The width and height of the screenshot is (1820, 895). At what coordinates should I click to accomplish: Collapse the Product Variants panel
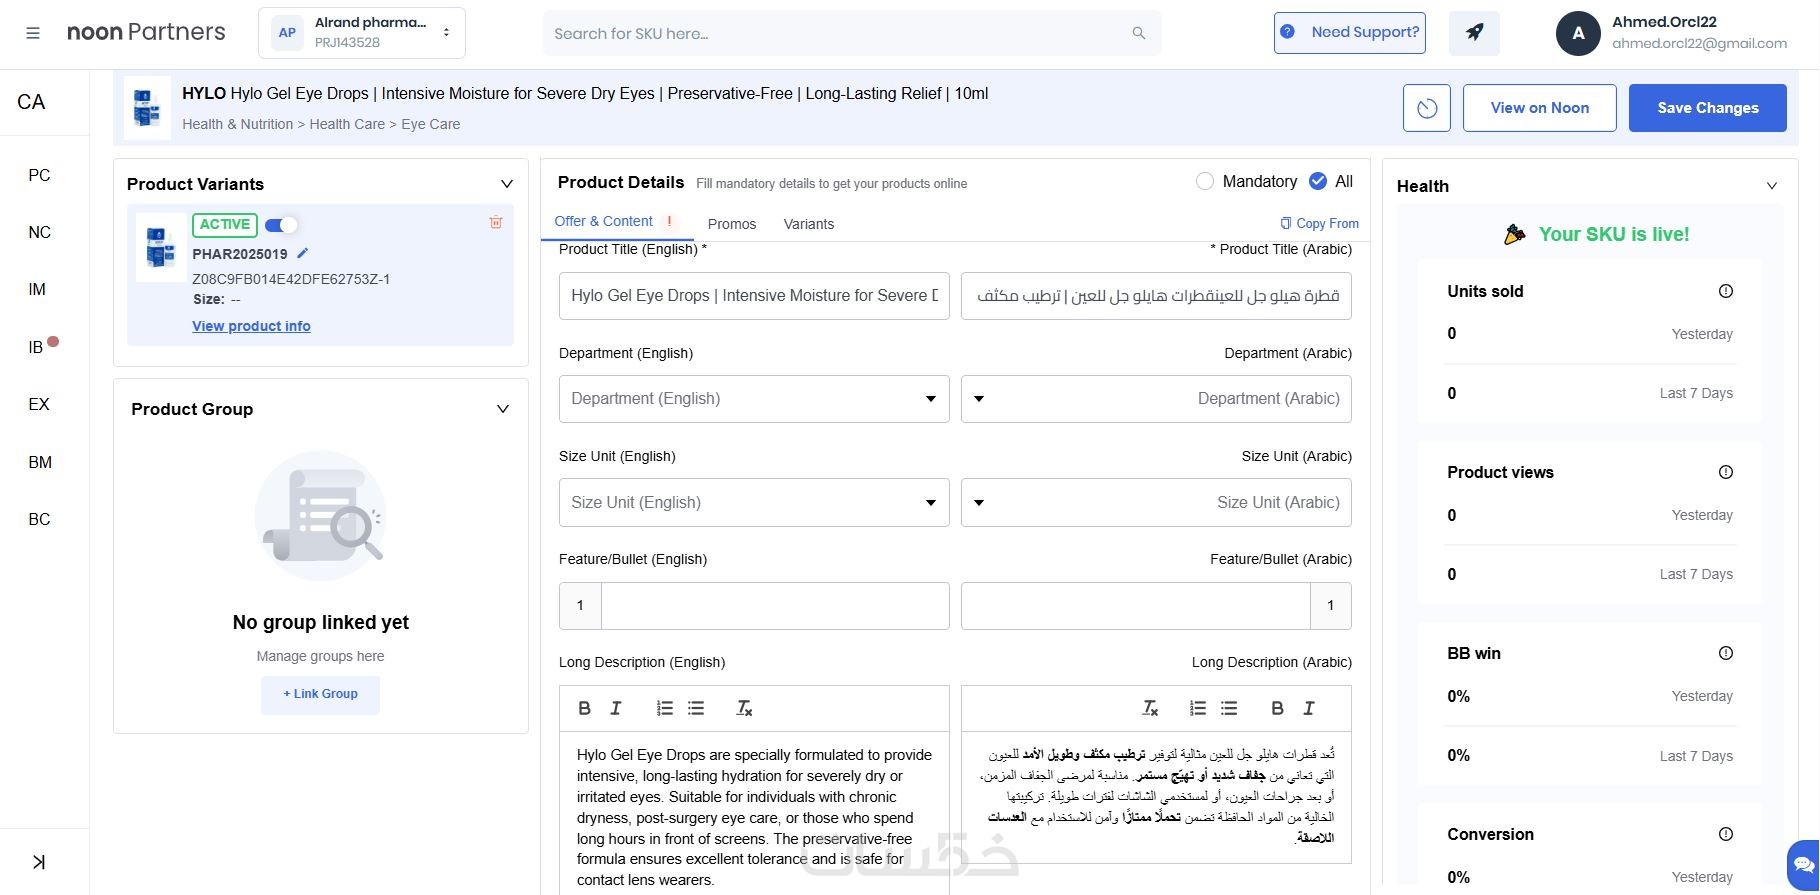pyautogui.click(x=507, y=184)
